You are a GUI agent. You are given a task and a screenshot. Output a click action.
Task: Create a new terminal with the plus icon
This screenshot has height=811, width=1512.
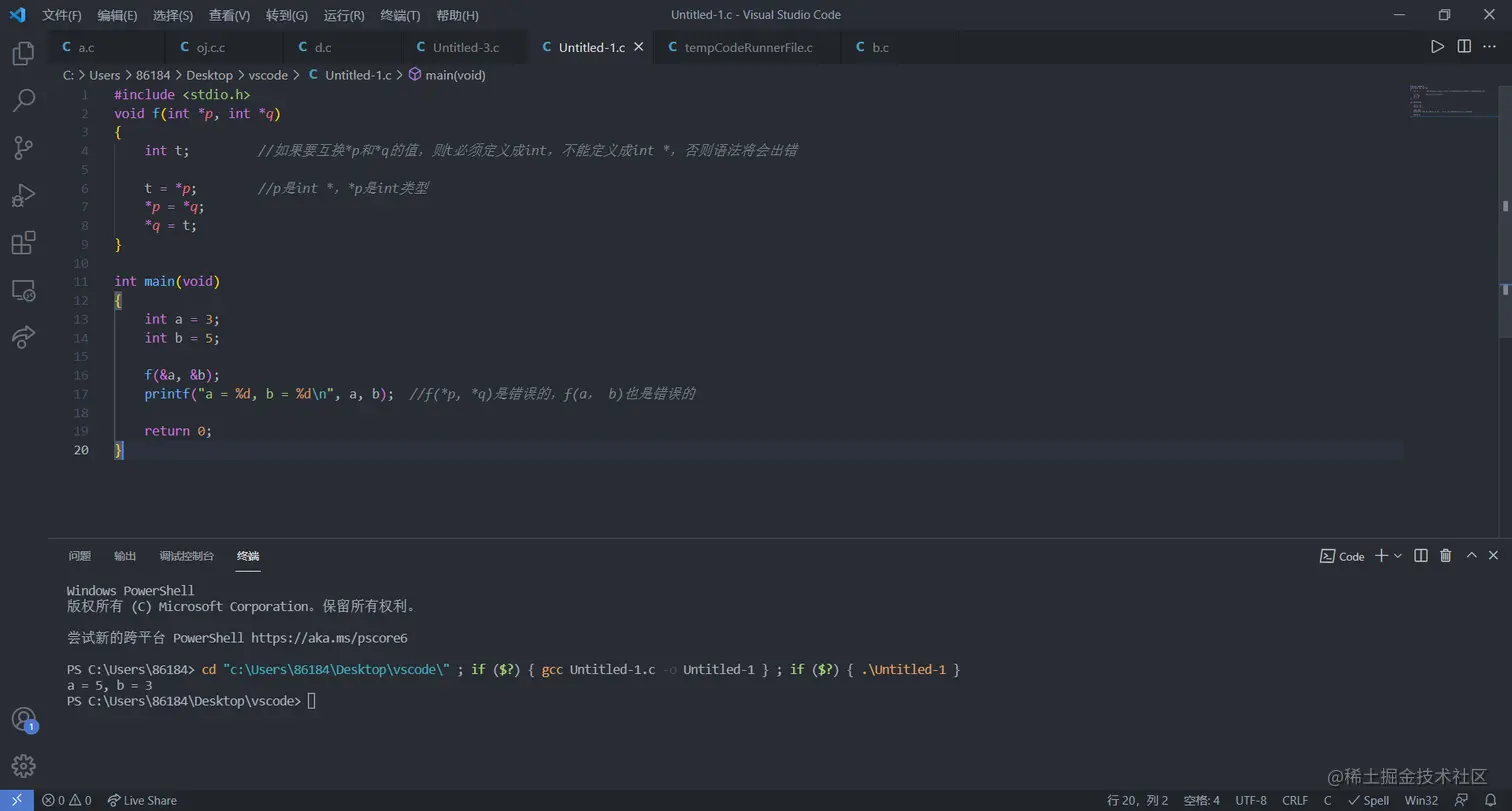1381,556
